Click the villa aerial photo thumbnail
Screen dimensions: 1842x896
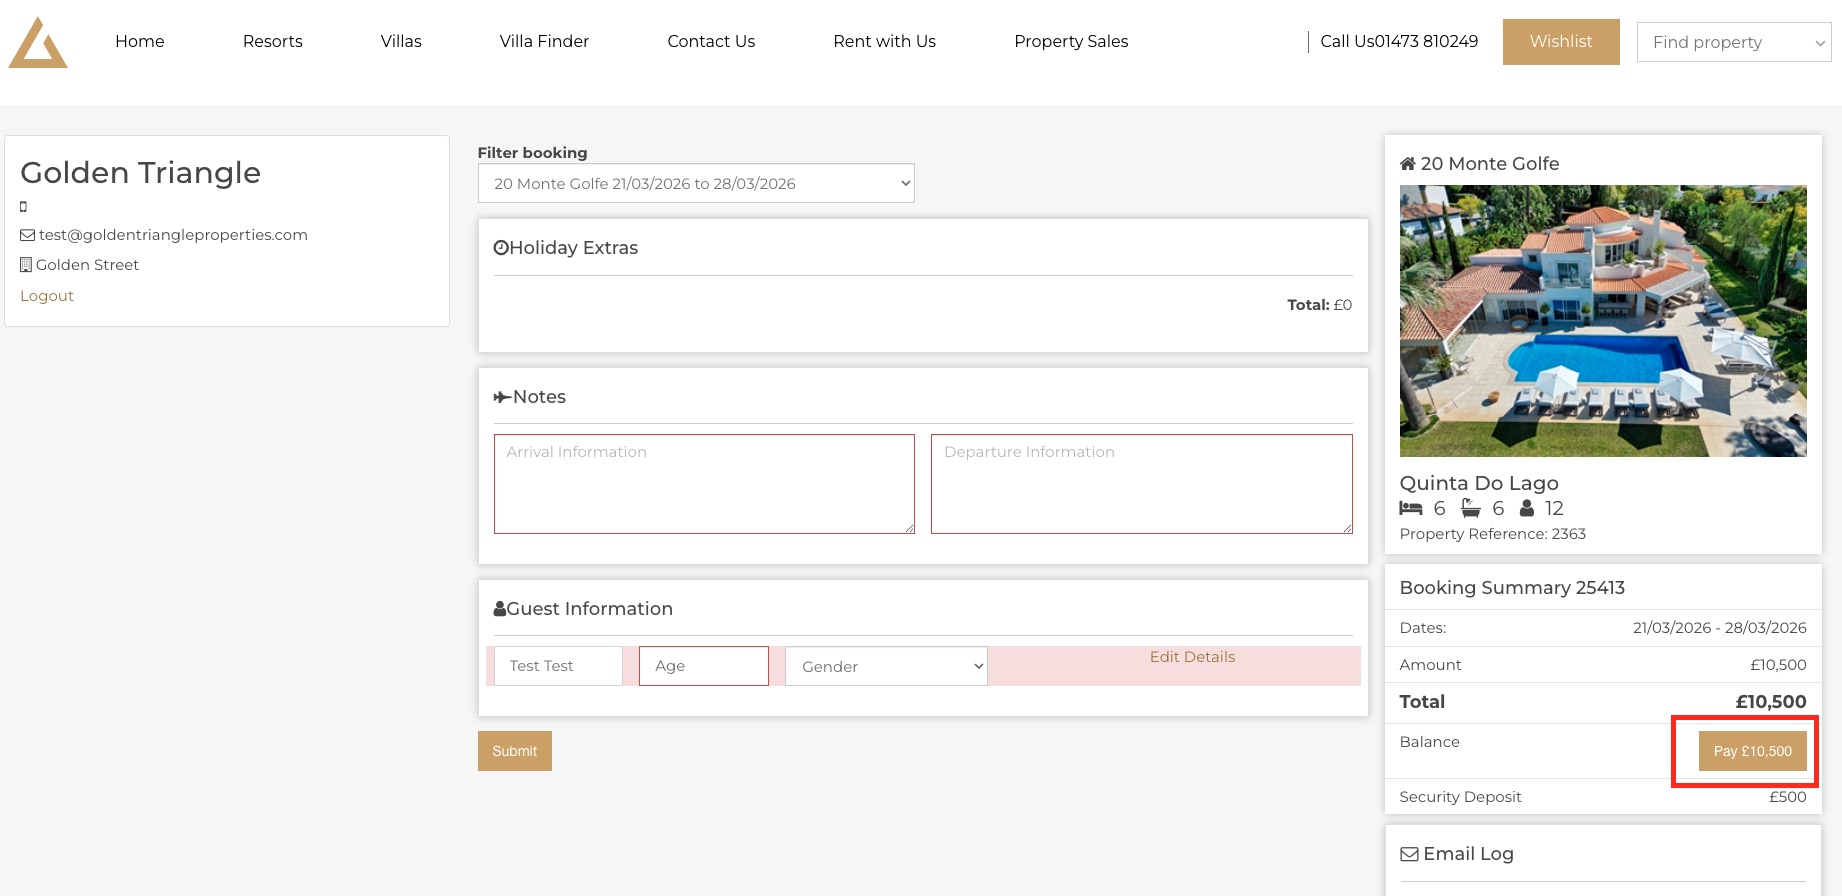click(1603, 321)
